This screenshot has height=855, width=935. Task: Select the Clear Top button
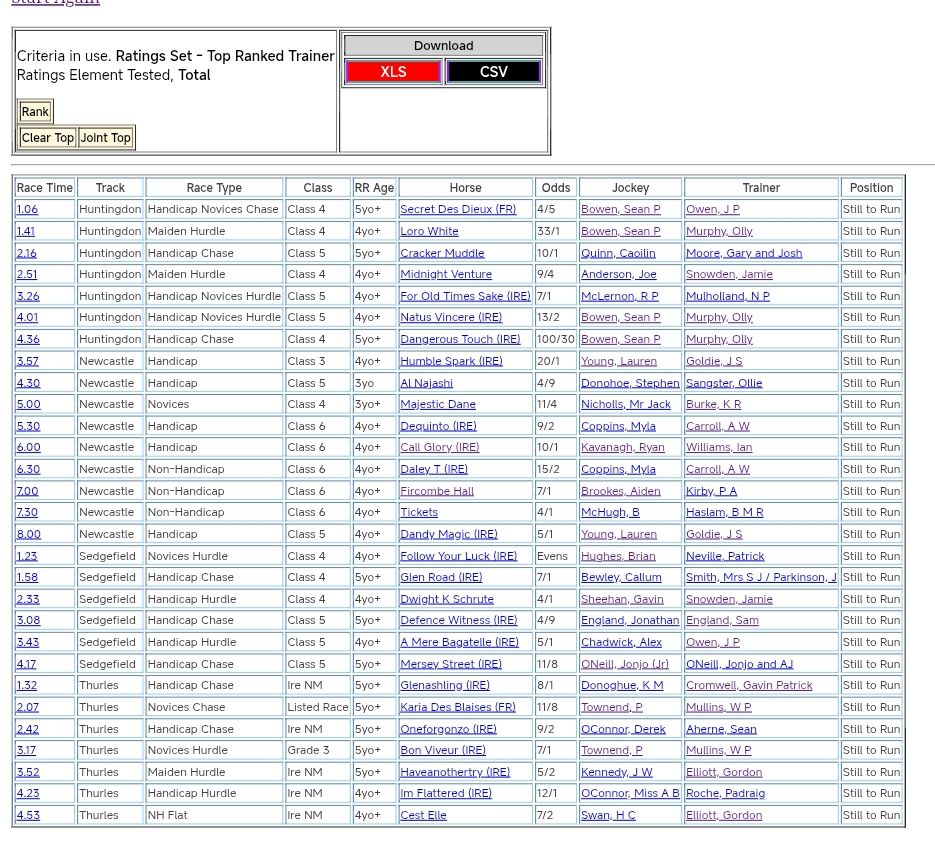click(48, 138)
